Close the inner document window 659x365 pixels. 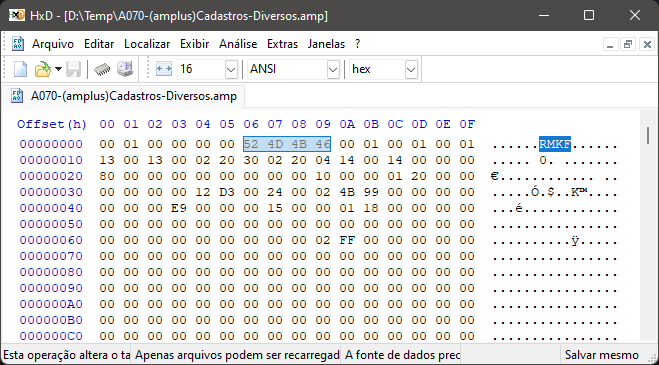click(x=647, y=44)
